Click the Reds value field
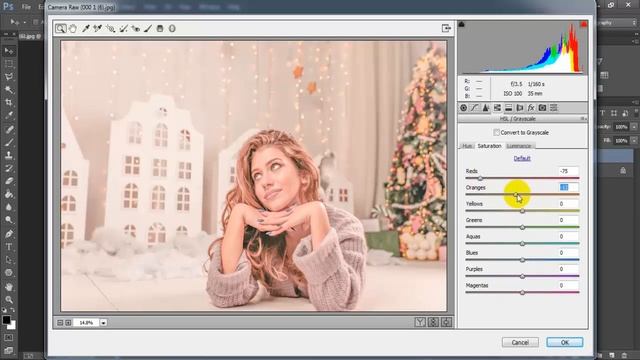 (x=569, y=171)
